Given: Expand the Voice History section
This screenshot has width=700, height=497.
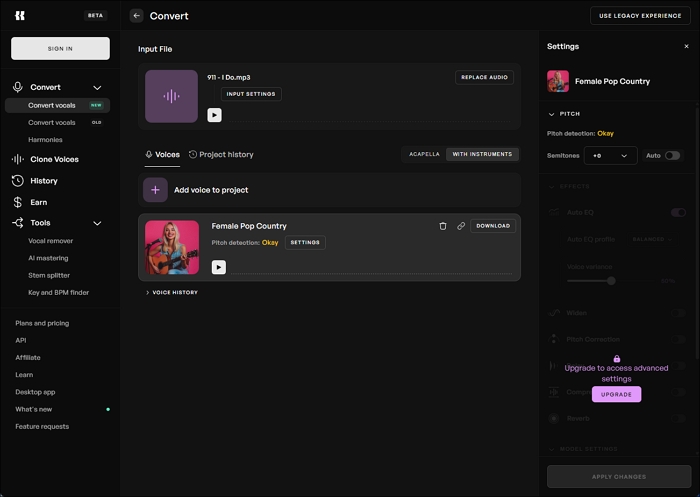Looking at the screenshot, I should coord(172,292).
